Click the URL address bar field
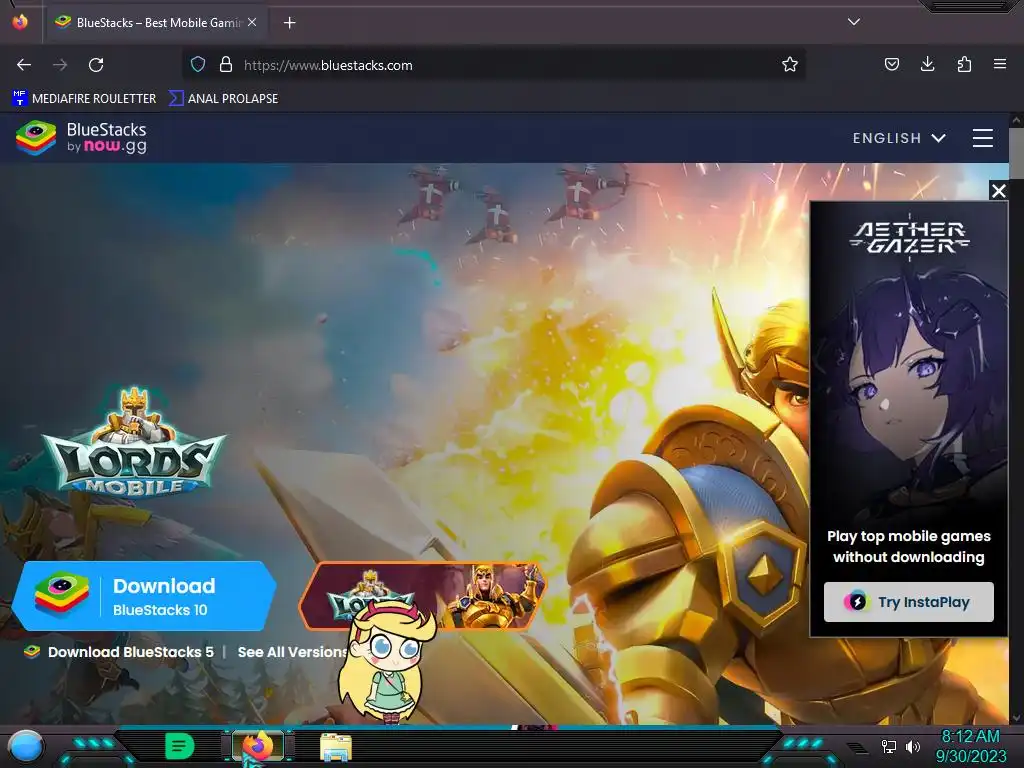The width and height of the screenshot is (1024, 768). click(x=493, y=65)
